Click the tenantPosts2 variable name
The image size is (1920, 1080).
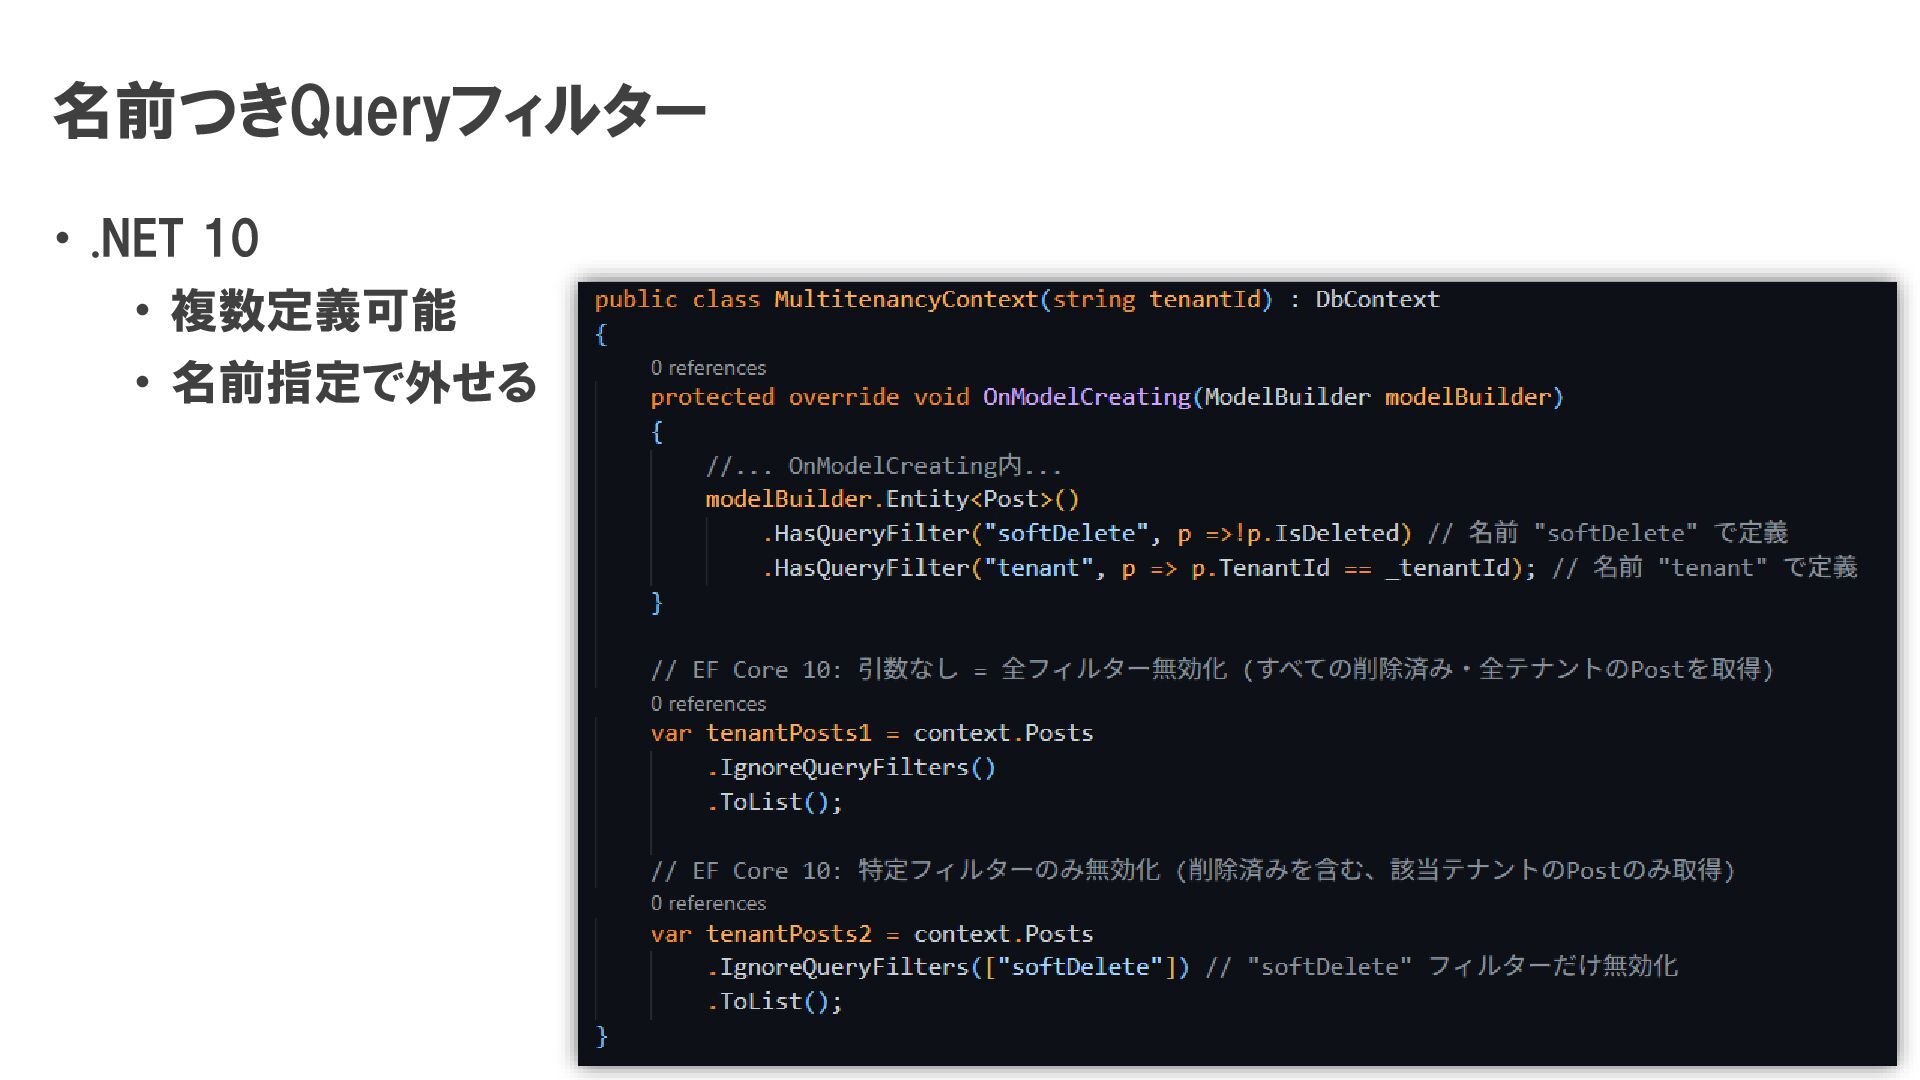click(788, 934)
